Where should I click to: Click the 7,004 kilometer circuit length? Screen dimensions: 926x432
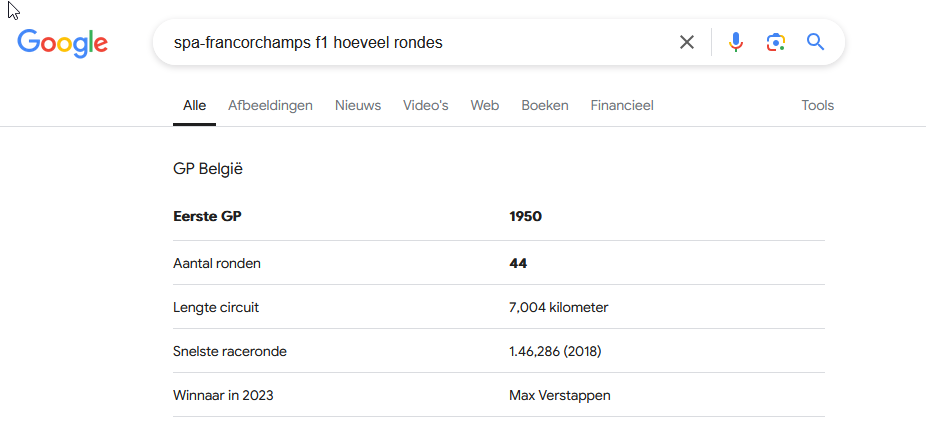558,307
